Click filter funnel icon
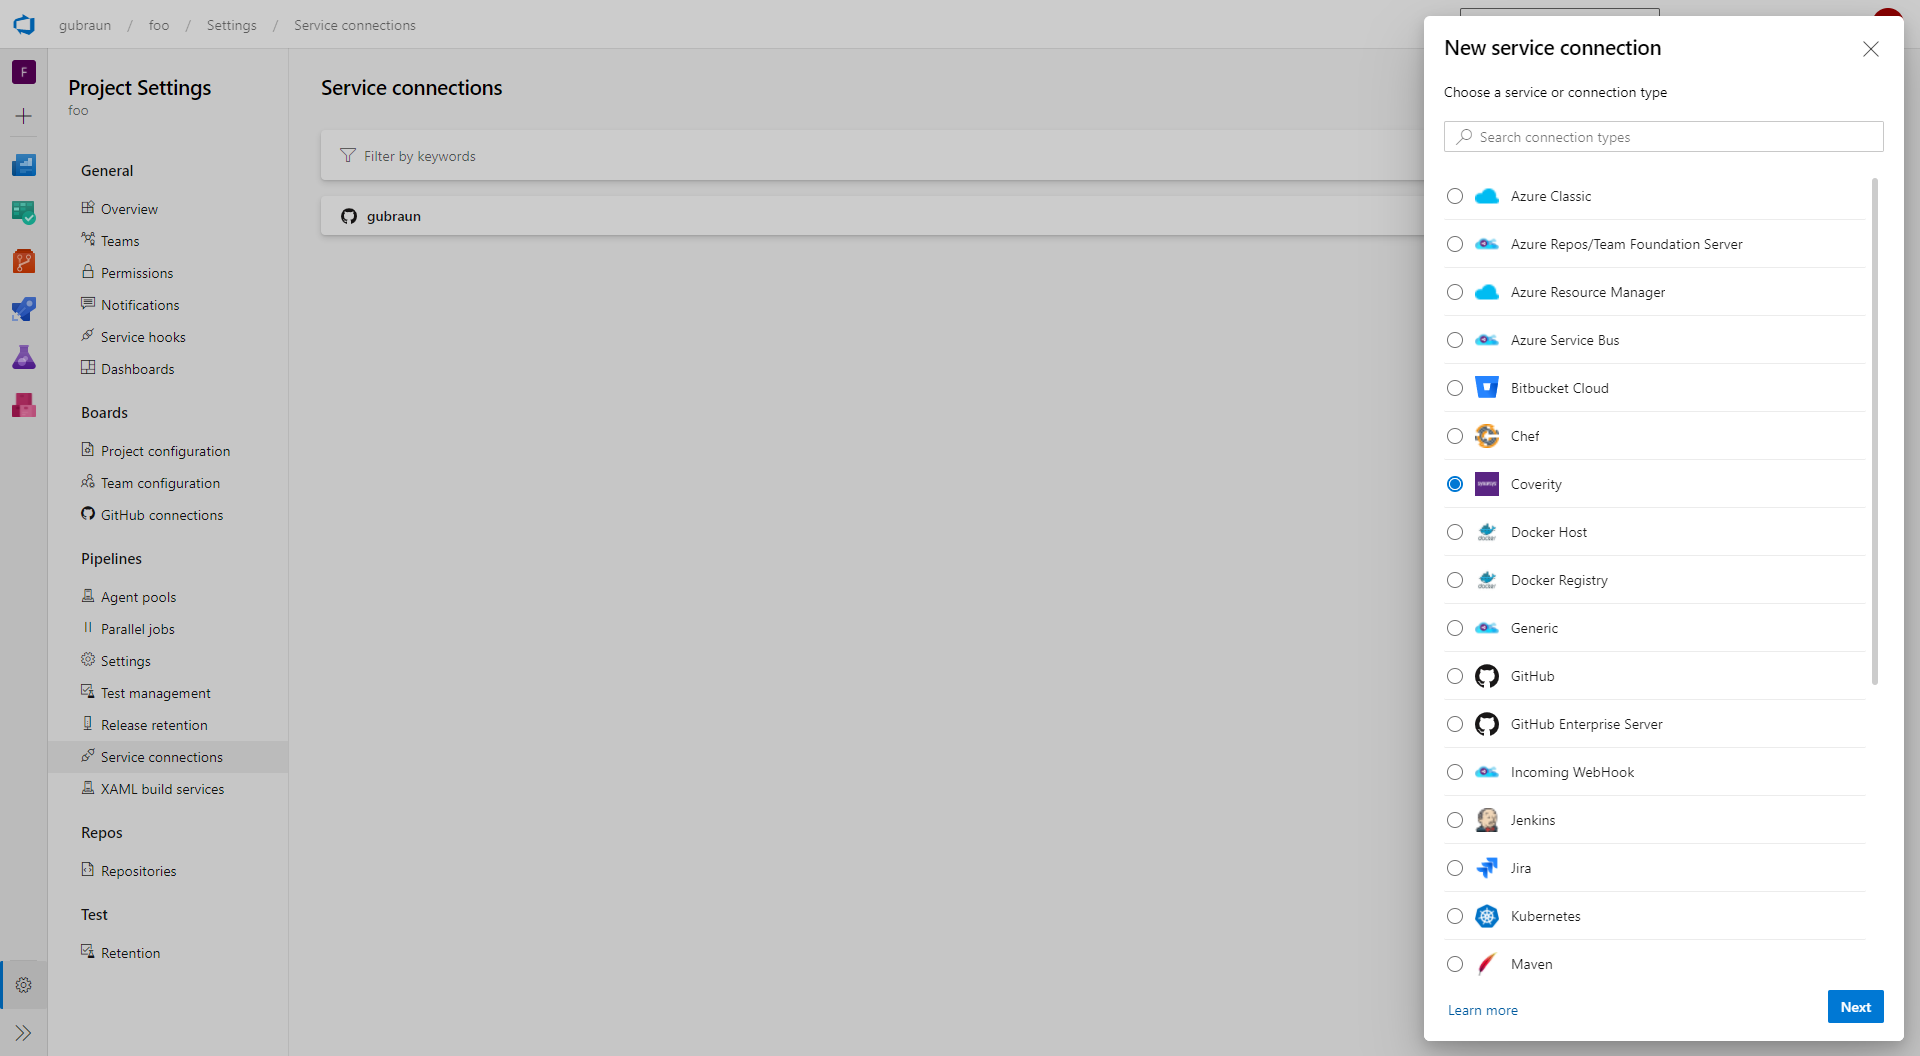The image size is (1920, 1056). (x=348, y=155)
